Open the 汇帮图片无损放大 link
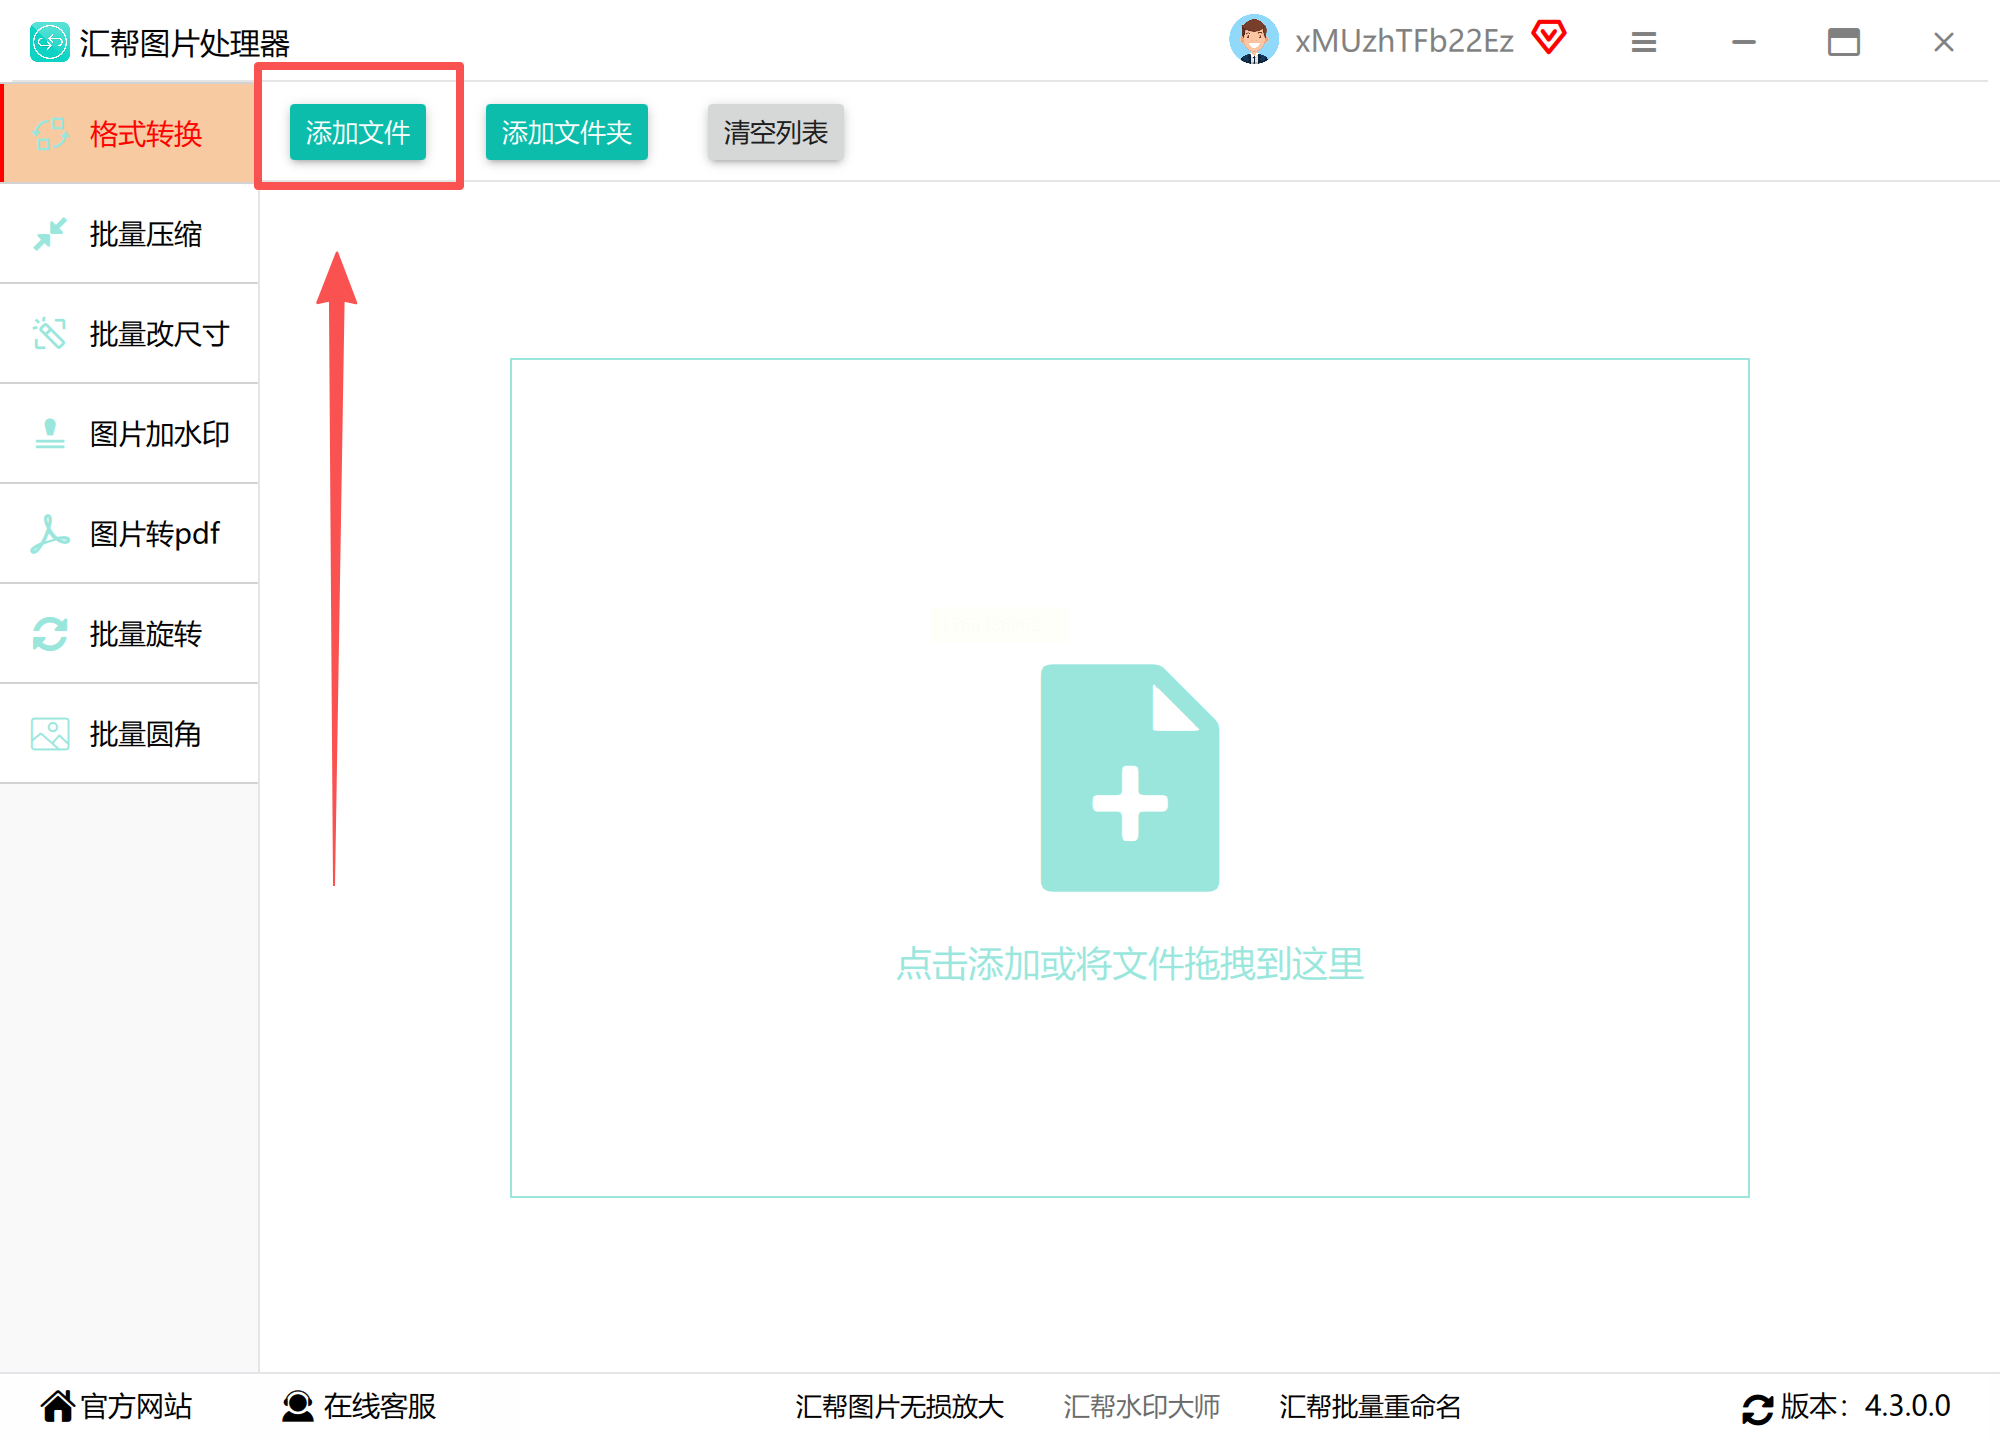 pos(899,1407)
